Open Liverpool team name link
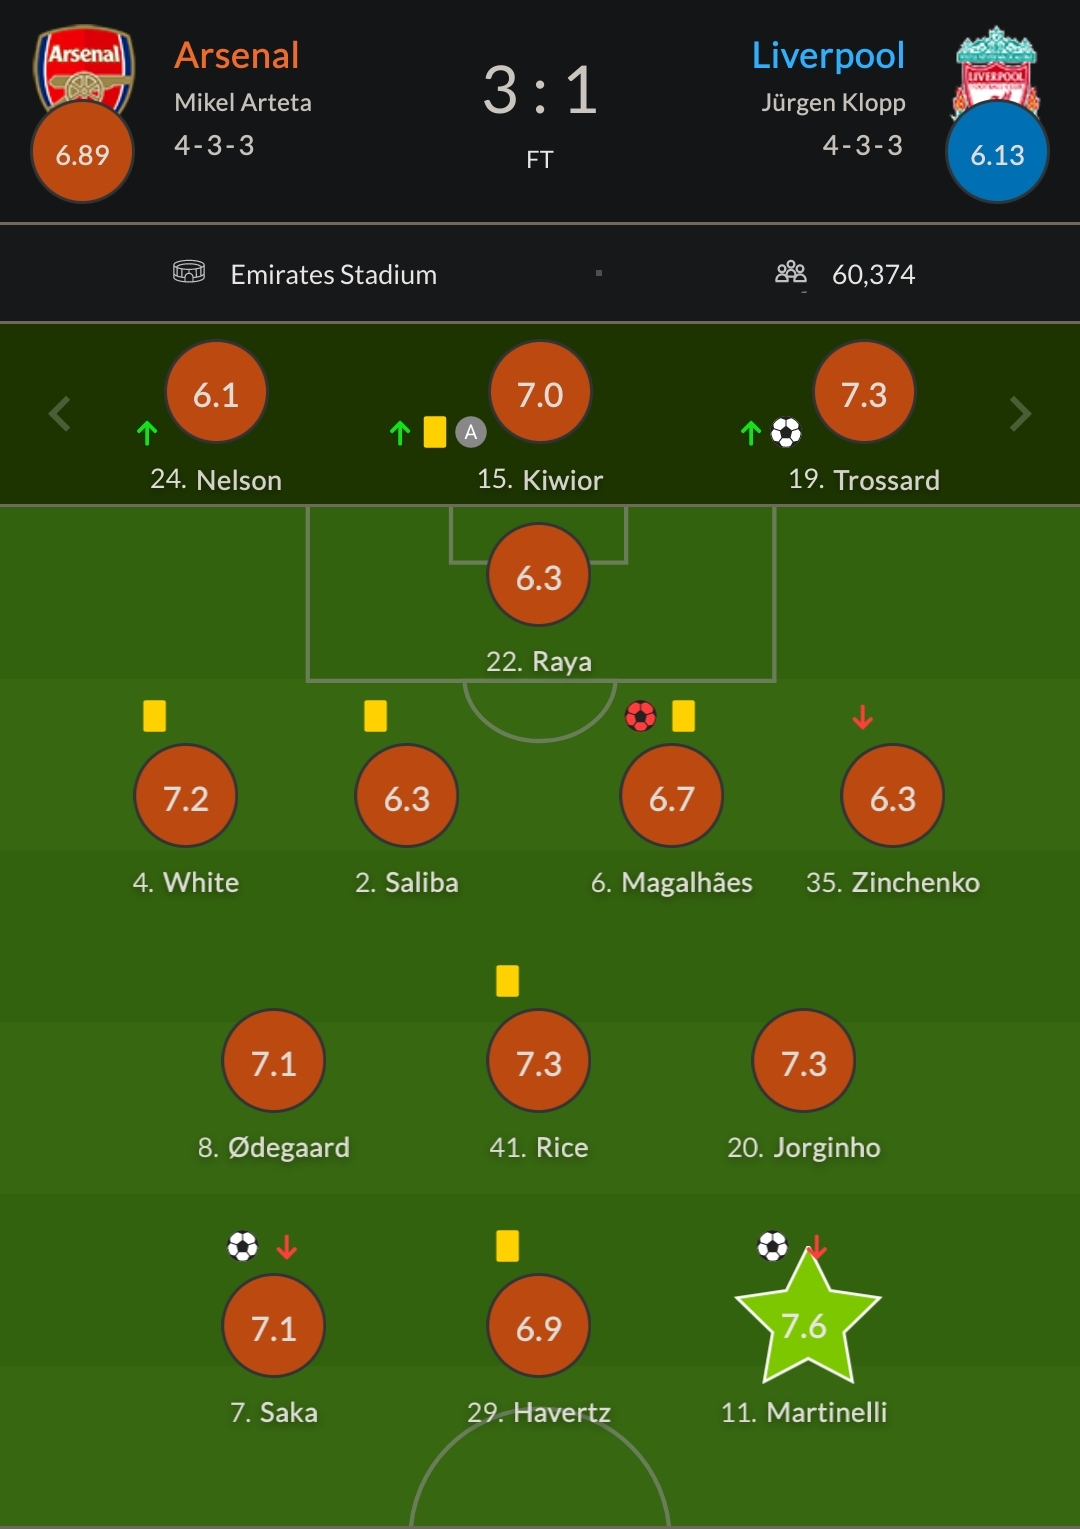This screenshot has width=1080, height=1529. (x=828, y=55)
